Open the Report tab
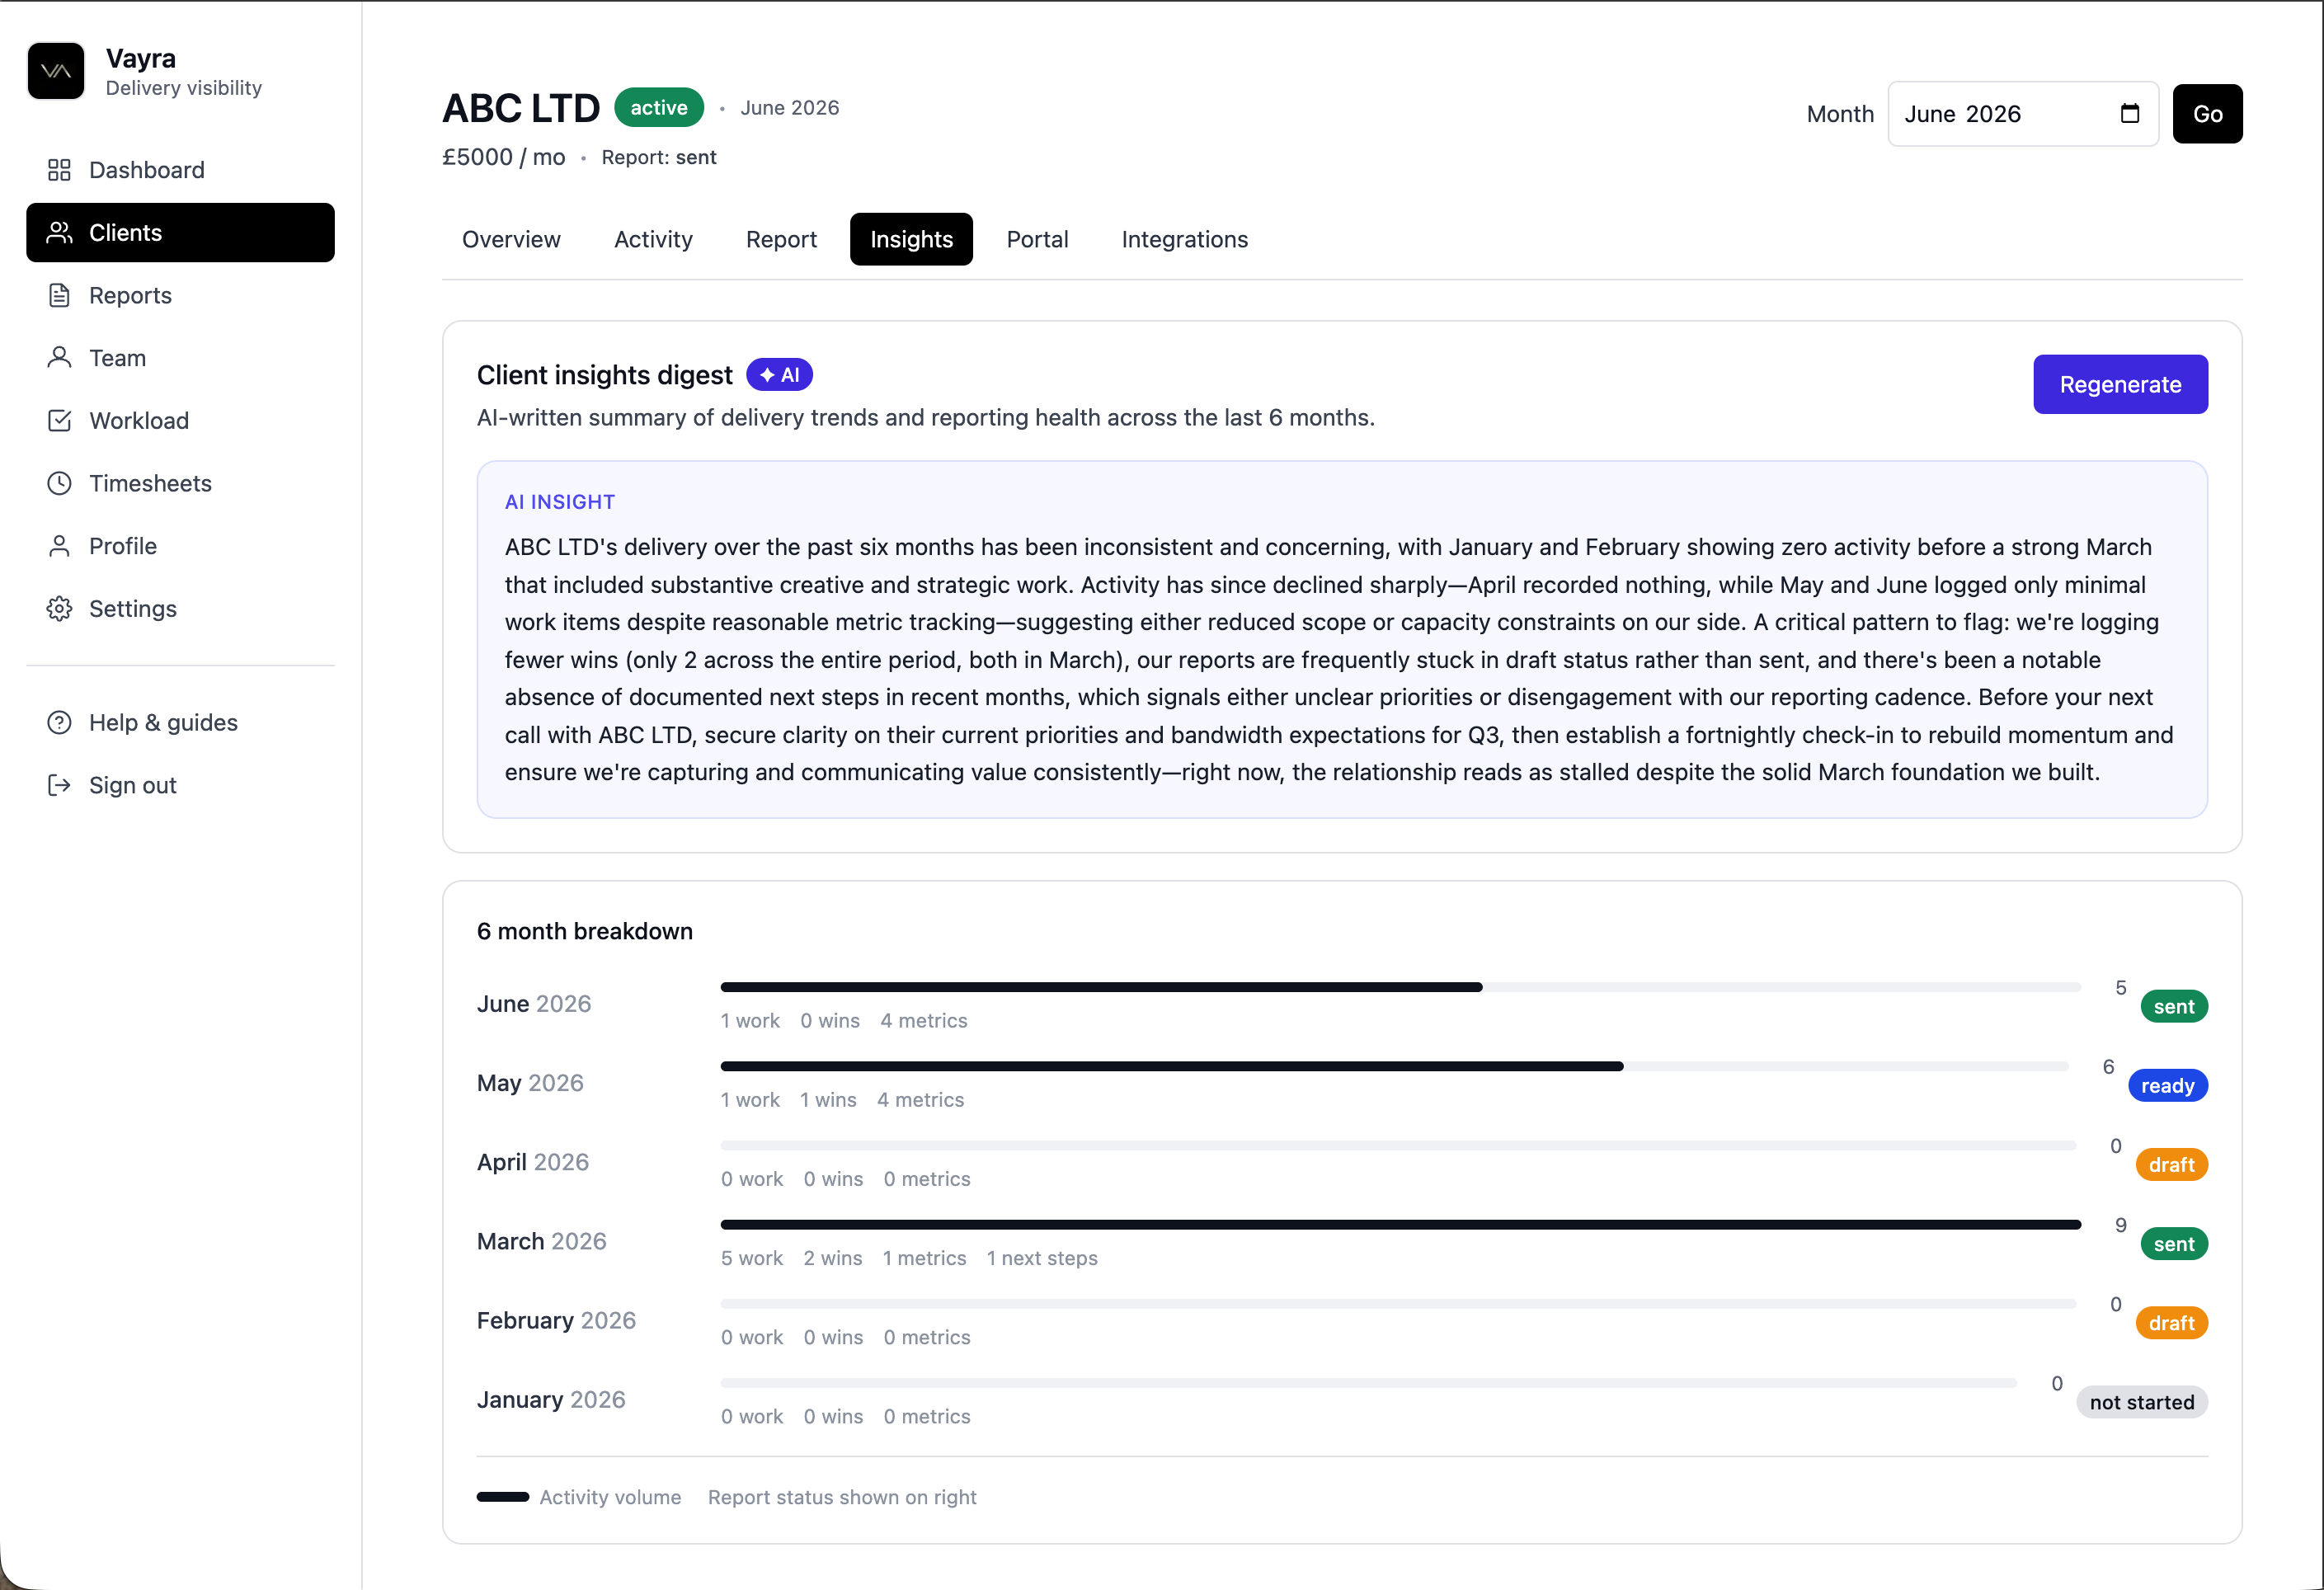Image resolution: width=2324 pixels, height=1590 pixels. (781, 239)
